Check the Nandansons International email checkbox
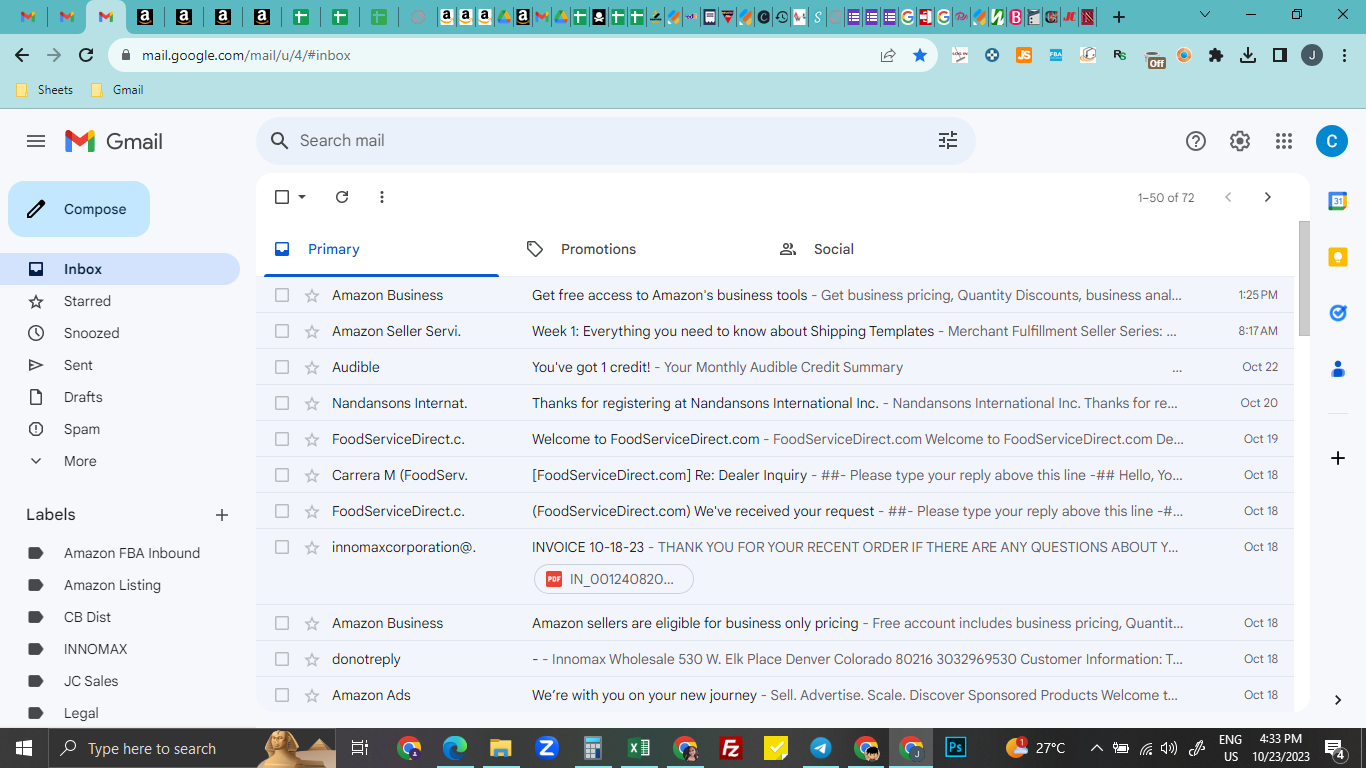1366x768 pixels. (282, 403)
